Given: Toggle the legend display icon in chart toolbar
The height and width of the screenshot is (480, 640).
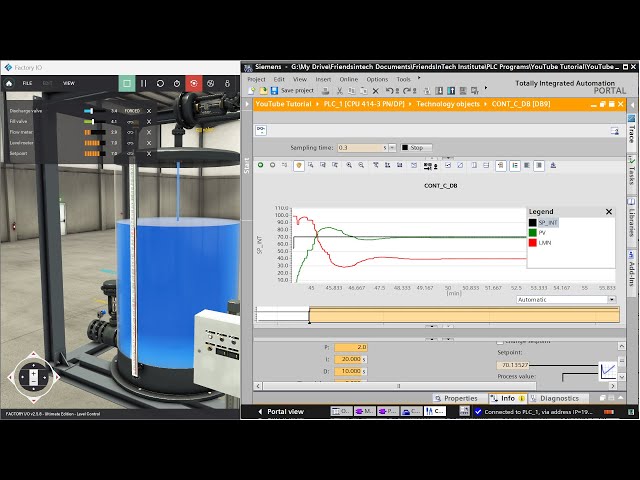Looking at the screenshot, I should pos(515,165).
